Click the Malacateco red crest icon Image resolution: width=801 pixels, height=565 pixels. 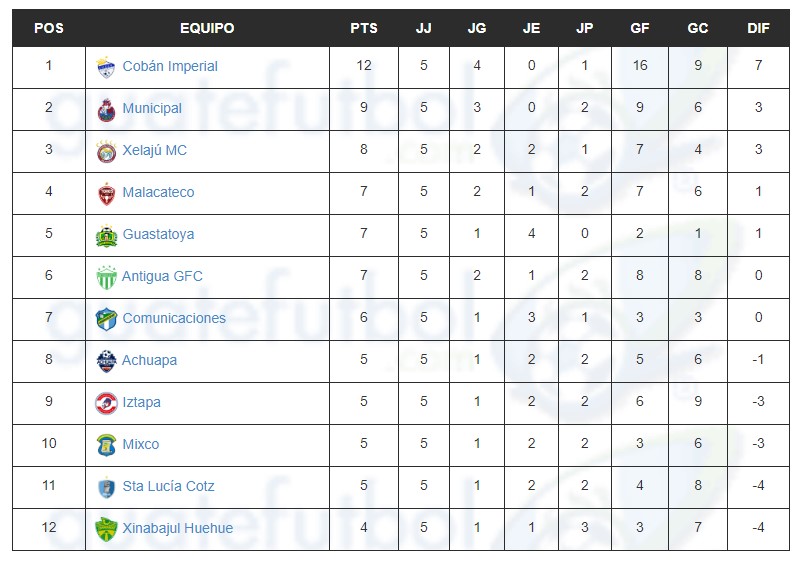point(106,194)
